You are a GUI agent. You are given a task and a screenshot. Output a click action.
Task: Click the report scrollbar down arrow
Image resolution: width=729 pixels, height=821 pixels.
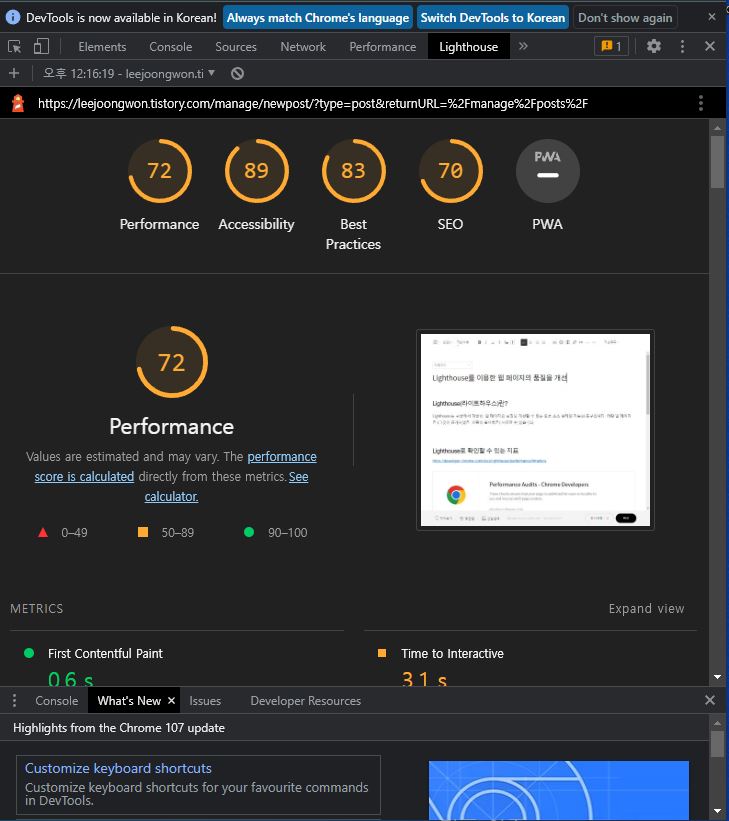point(717,677)
